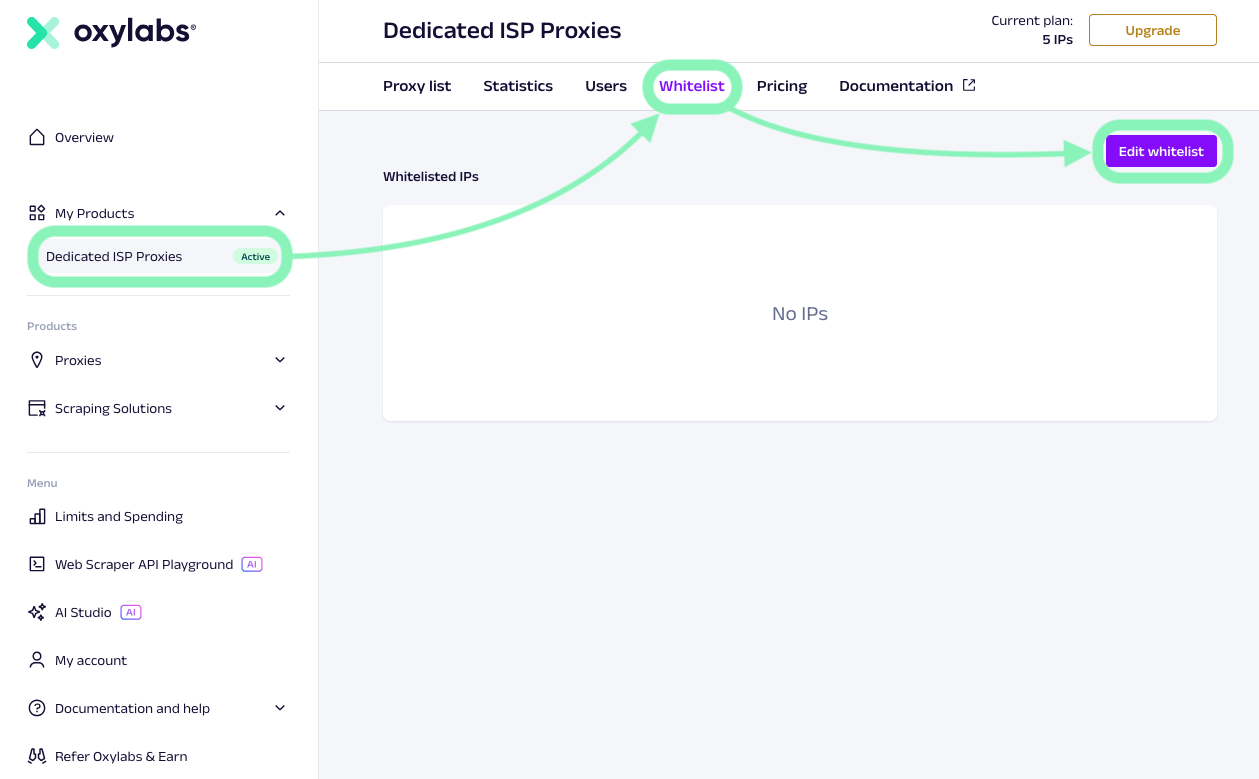Click the Oxylabs logo icon
This screenshot has height=779, width=1259.
pyautogui.click(x=43, y=32)
